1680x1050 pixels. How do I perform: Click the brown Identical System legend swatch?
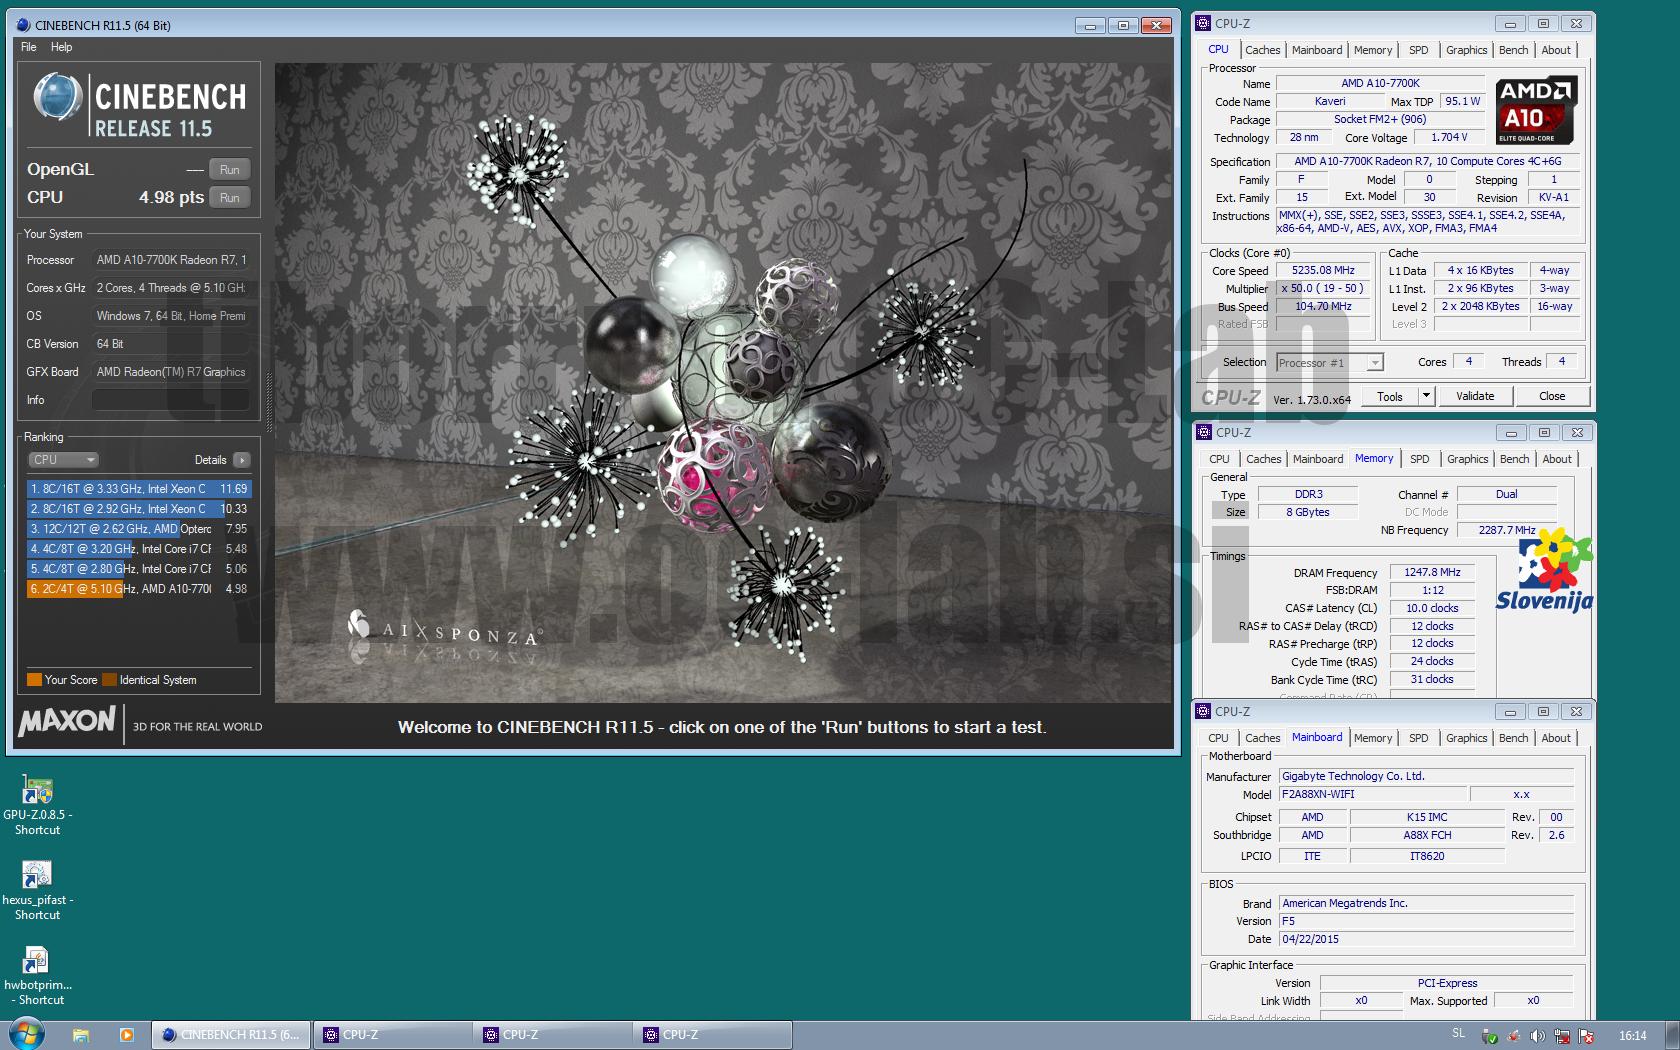(x=110, y=680)
